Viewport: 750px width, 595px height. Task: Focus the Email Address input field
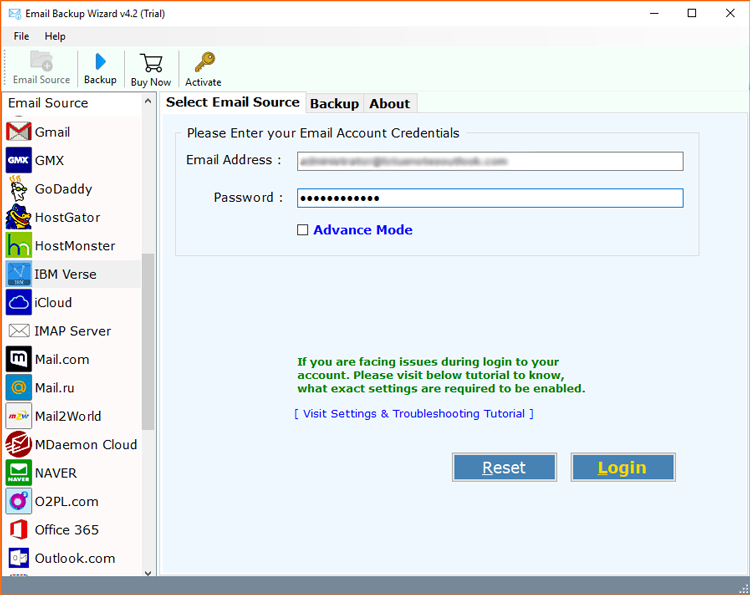coord(490,161)
